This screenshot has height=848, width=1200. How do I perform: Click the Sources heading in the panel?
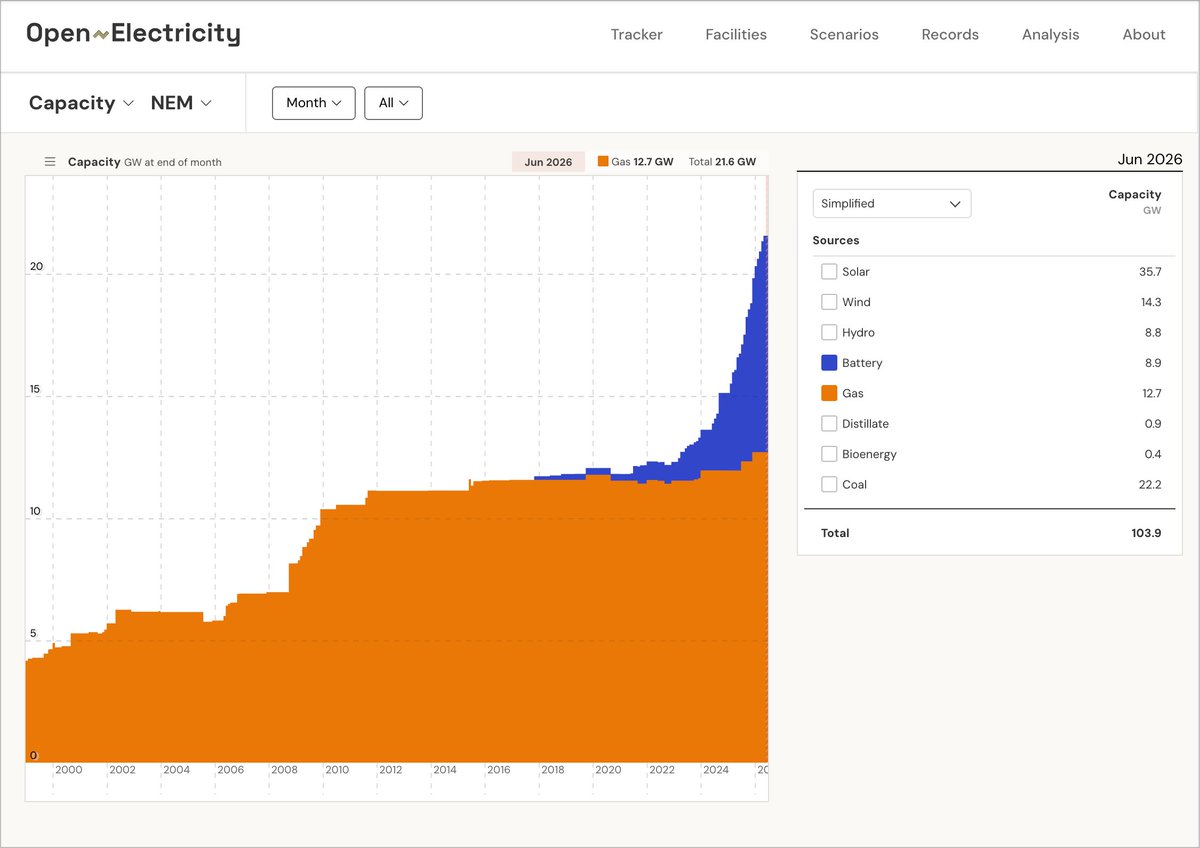[836, 240]
